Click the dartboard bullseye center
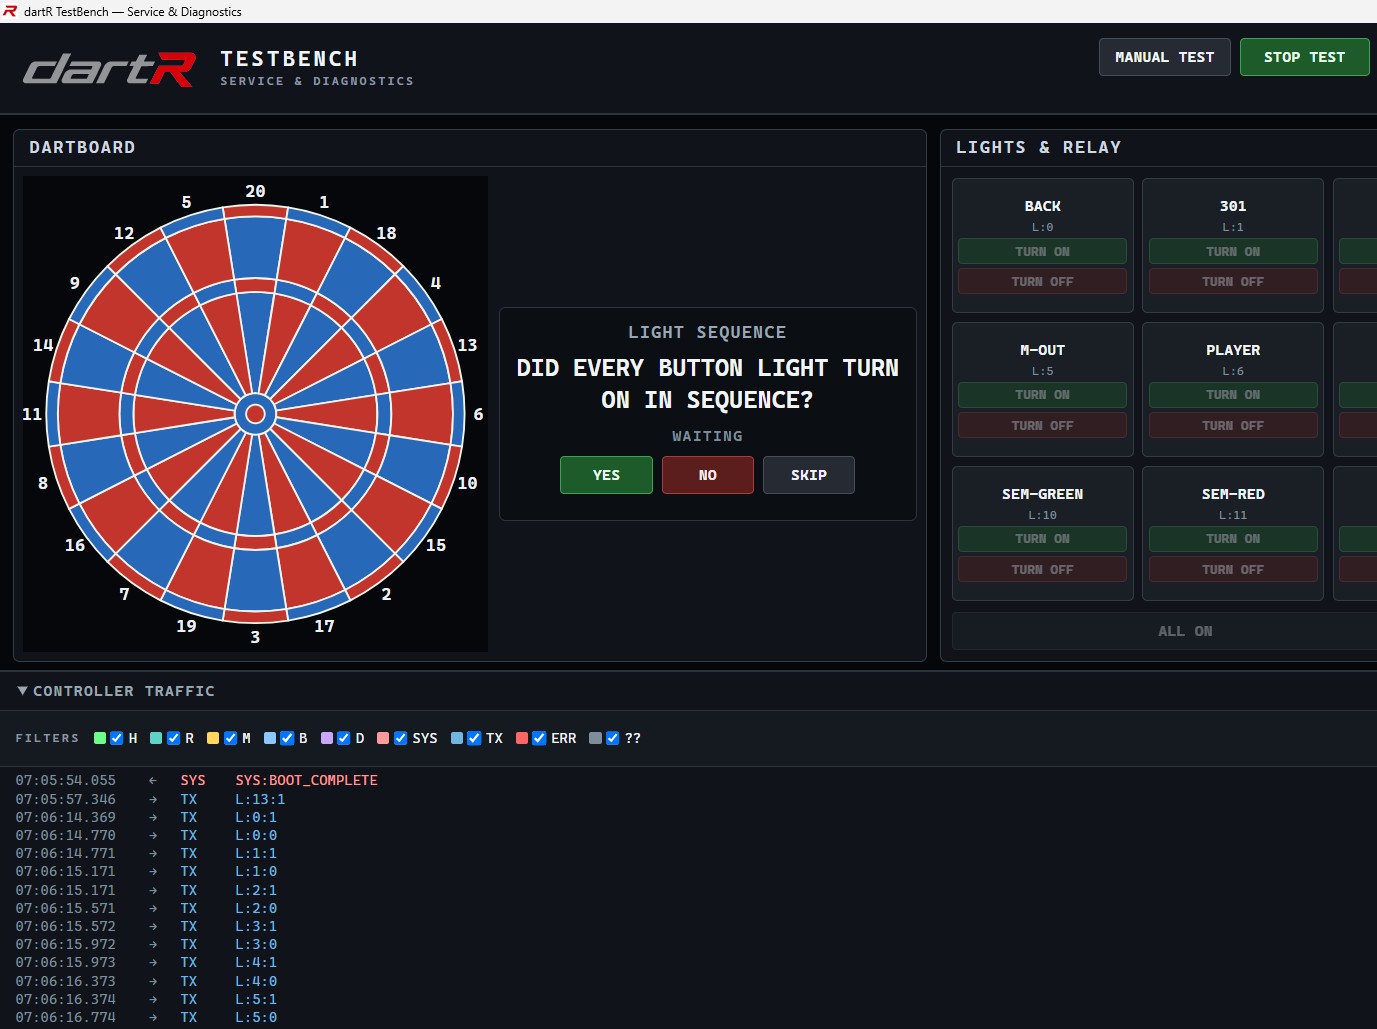The width and height of the screenshot is (1377, 1029). pos(255,414)
